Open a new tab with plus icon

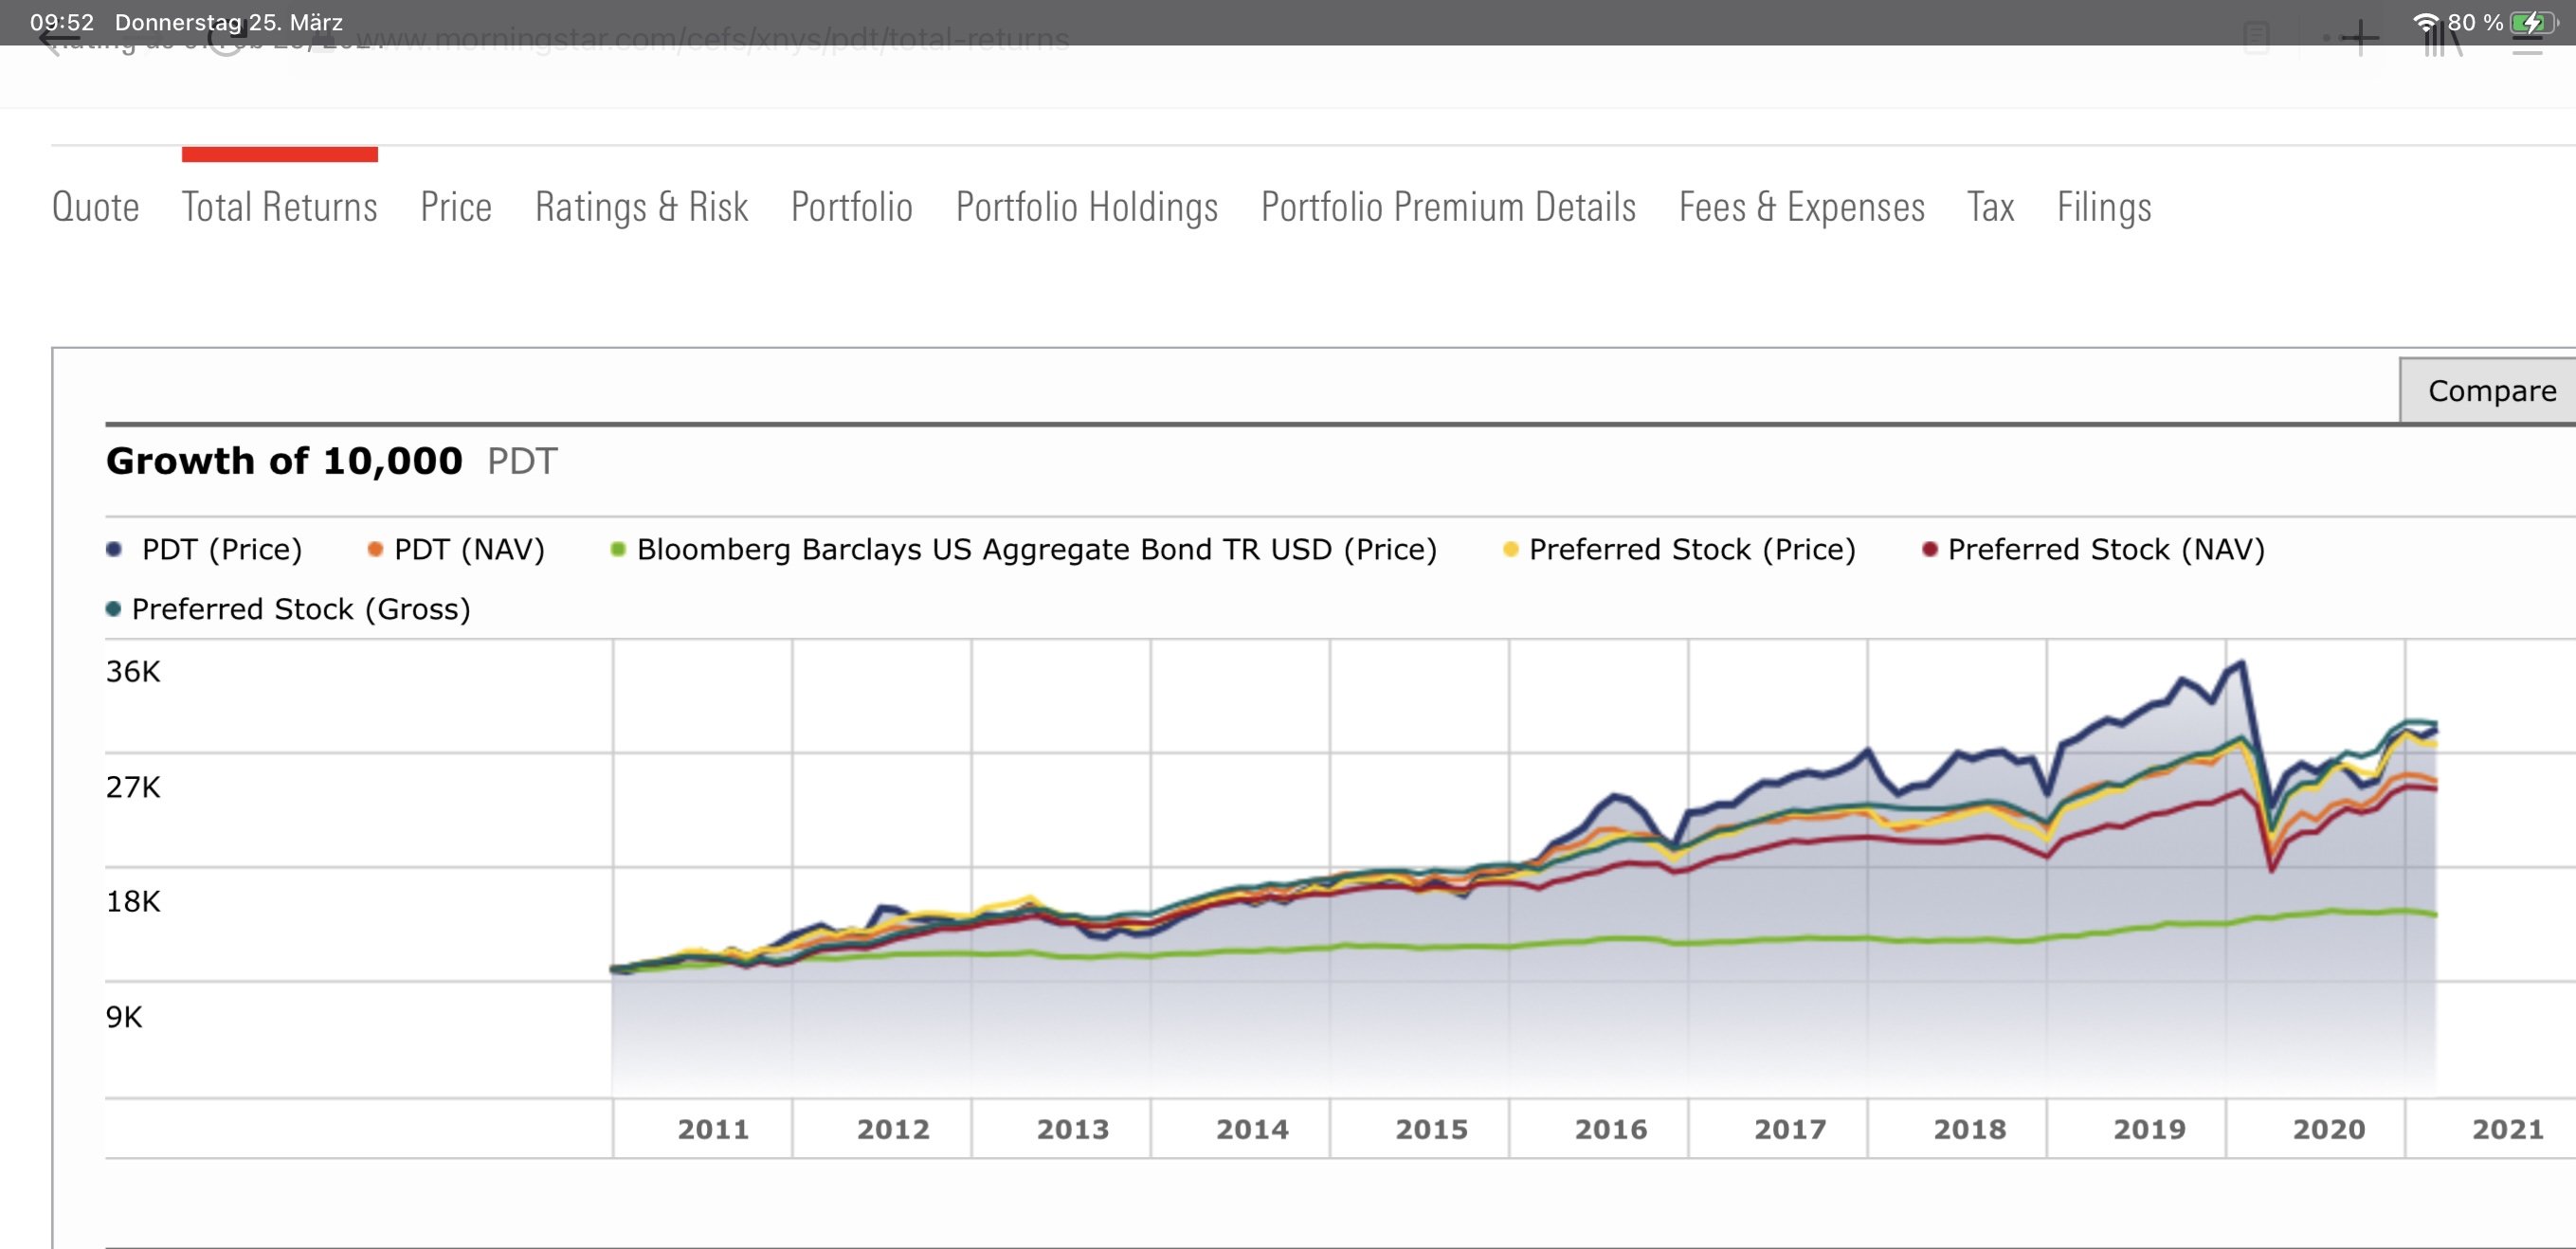coord(2359,39)
